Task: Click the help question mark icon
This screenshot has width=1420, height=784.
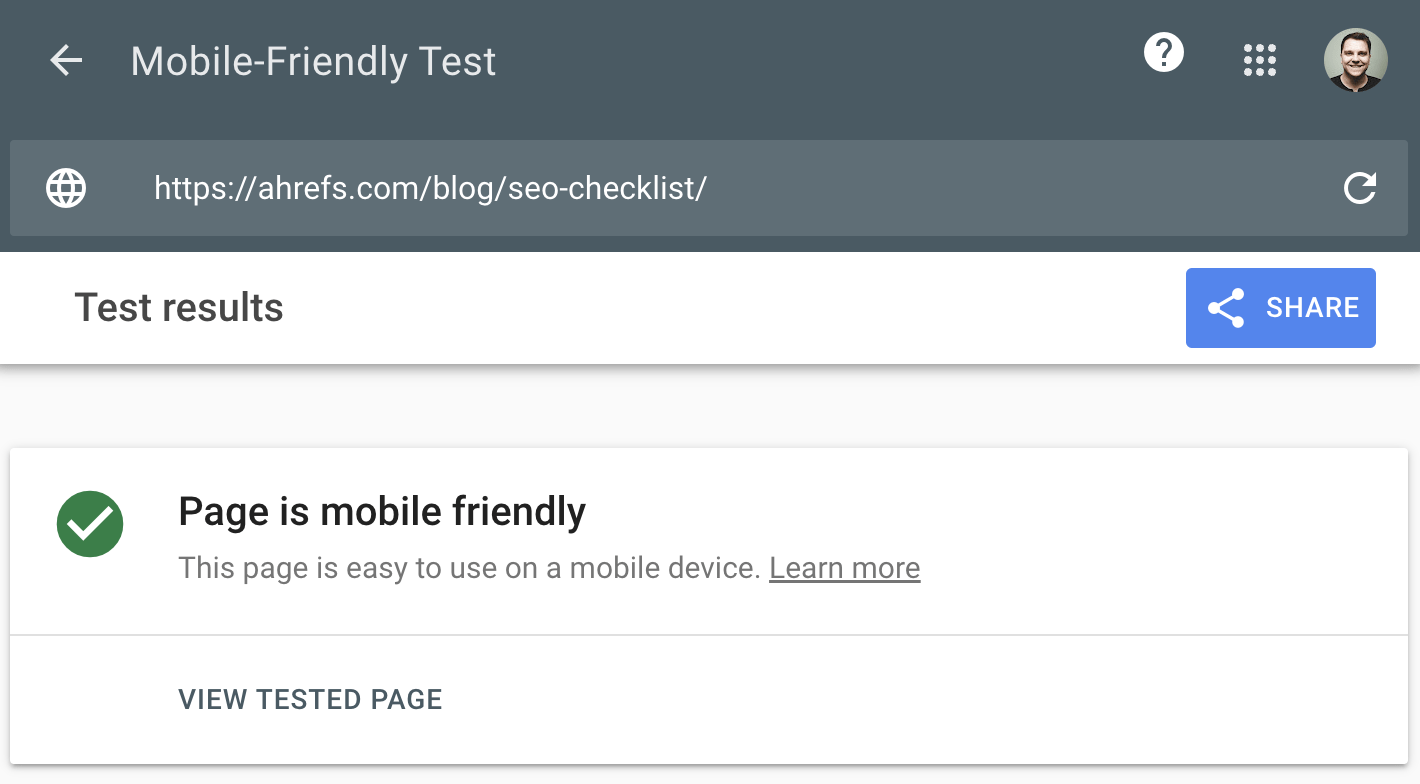Action: coord(1162,53)
